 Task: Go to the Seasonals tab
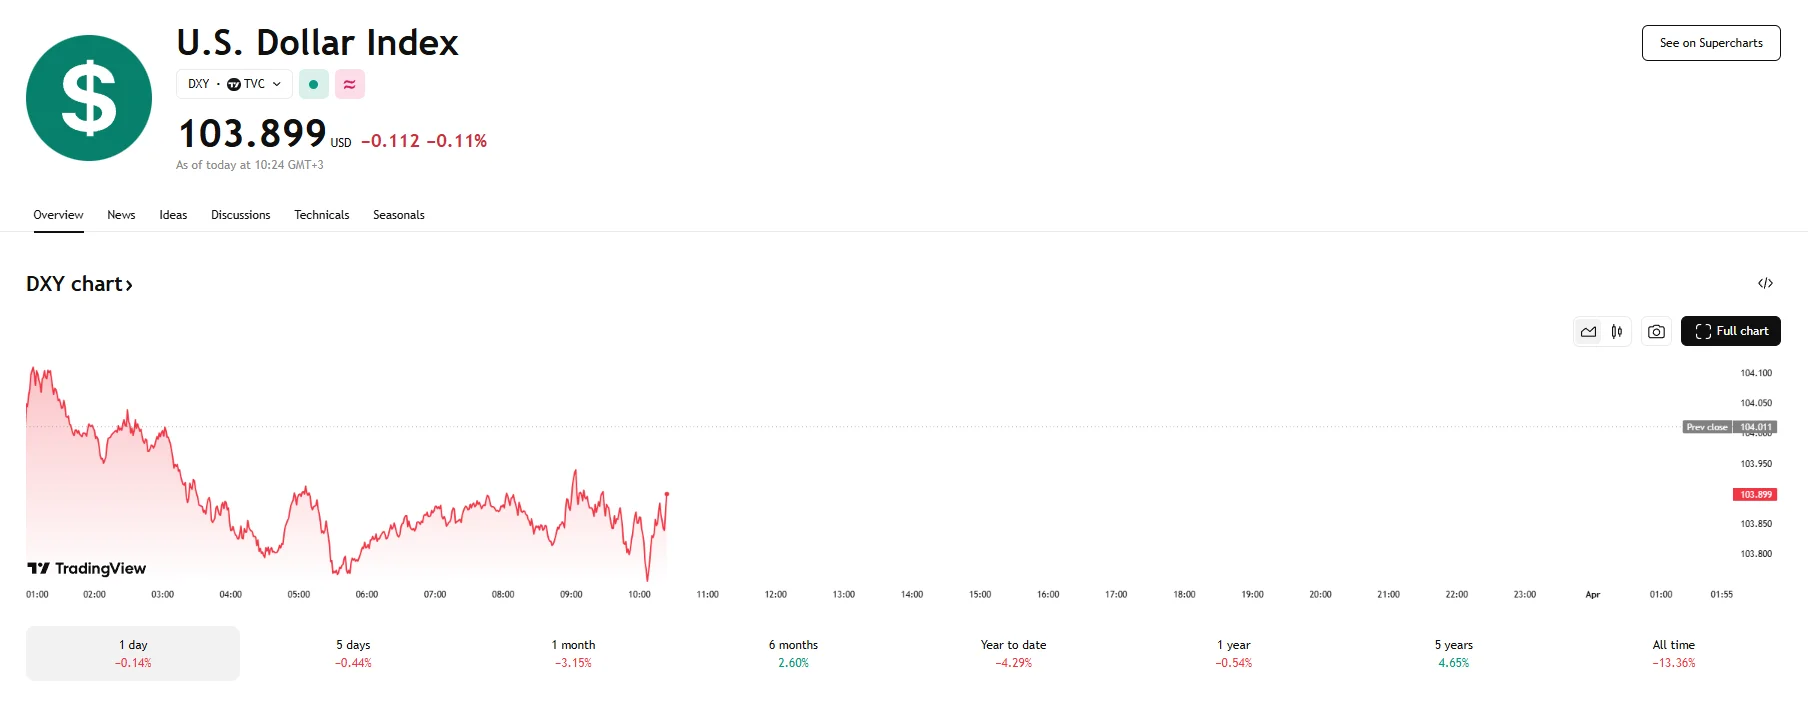click(398, 215)
